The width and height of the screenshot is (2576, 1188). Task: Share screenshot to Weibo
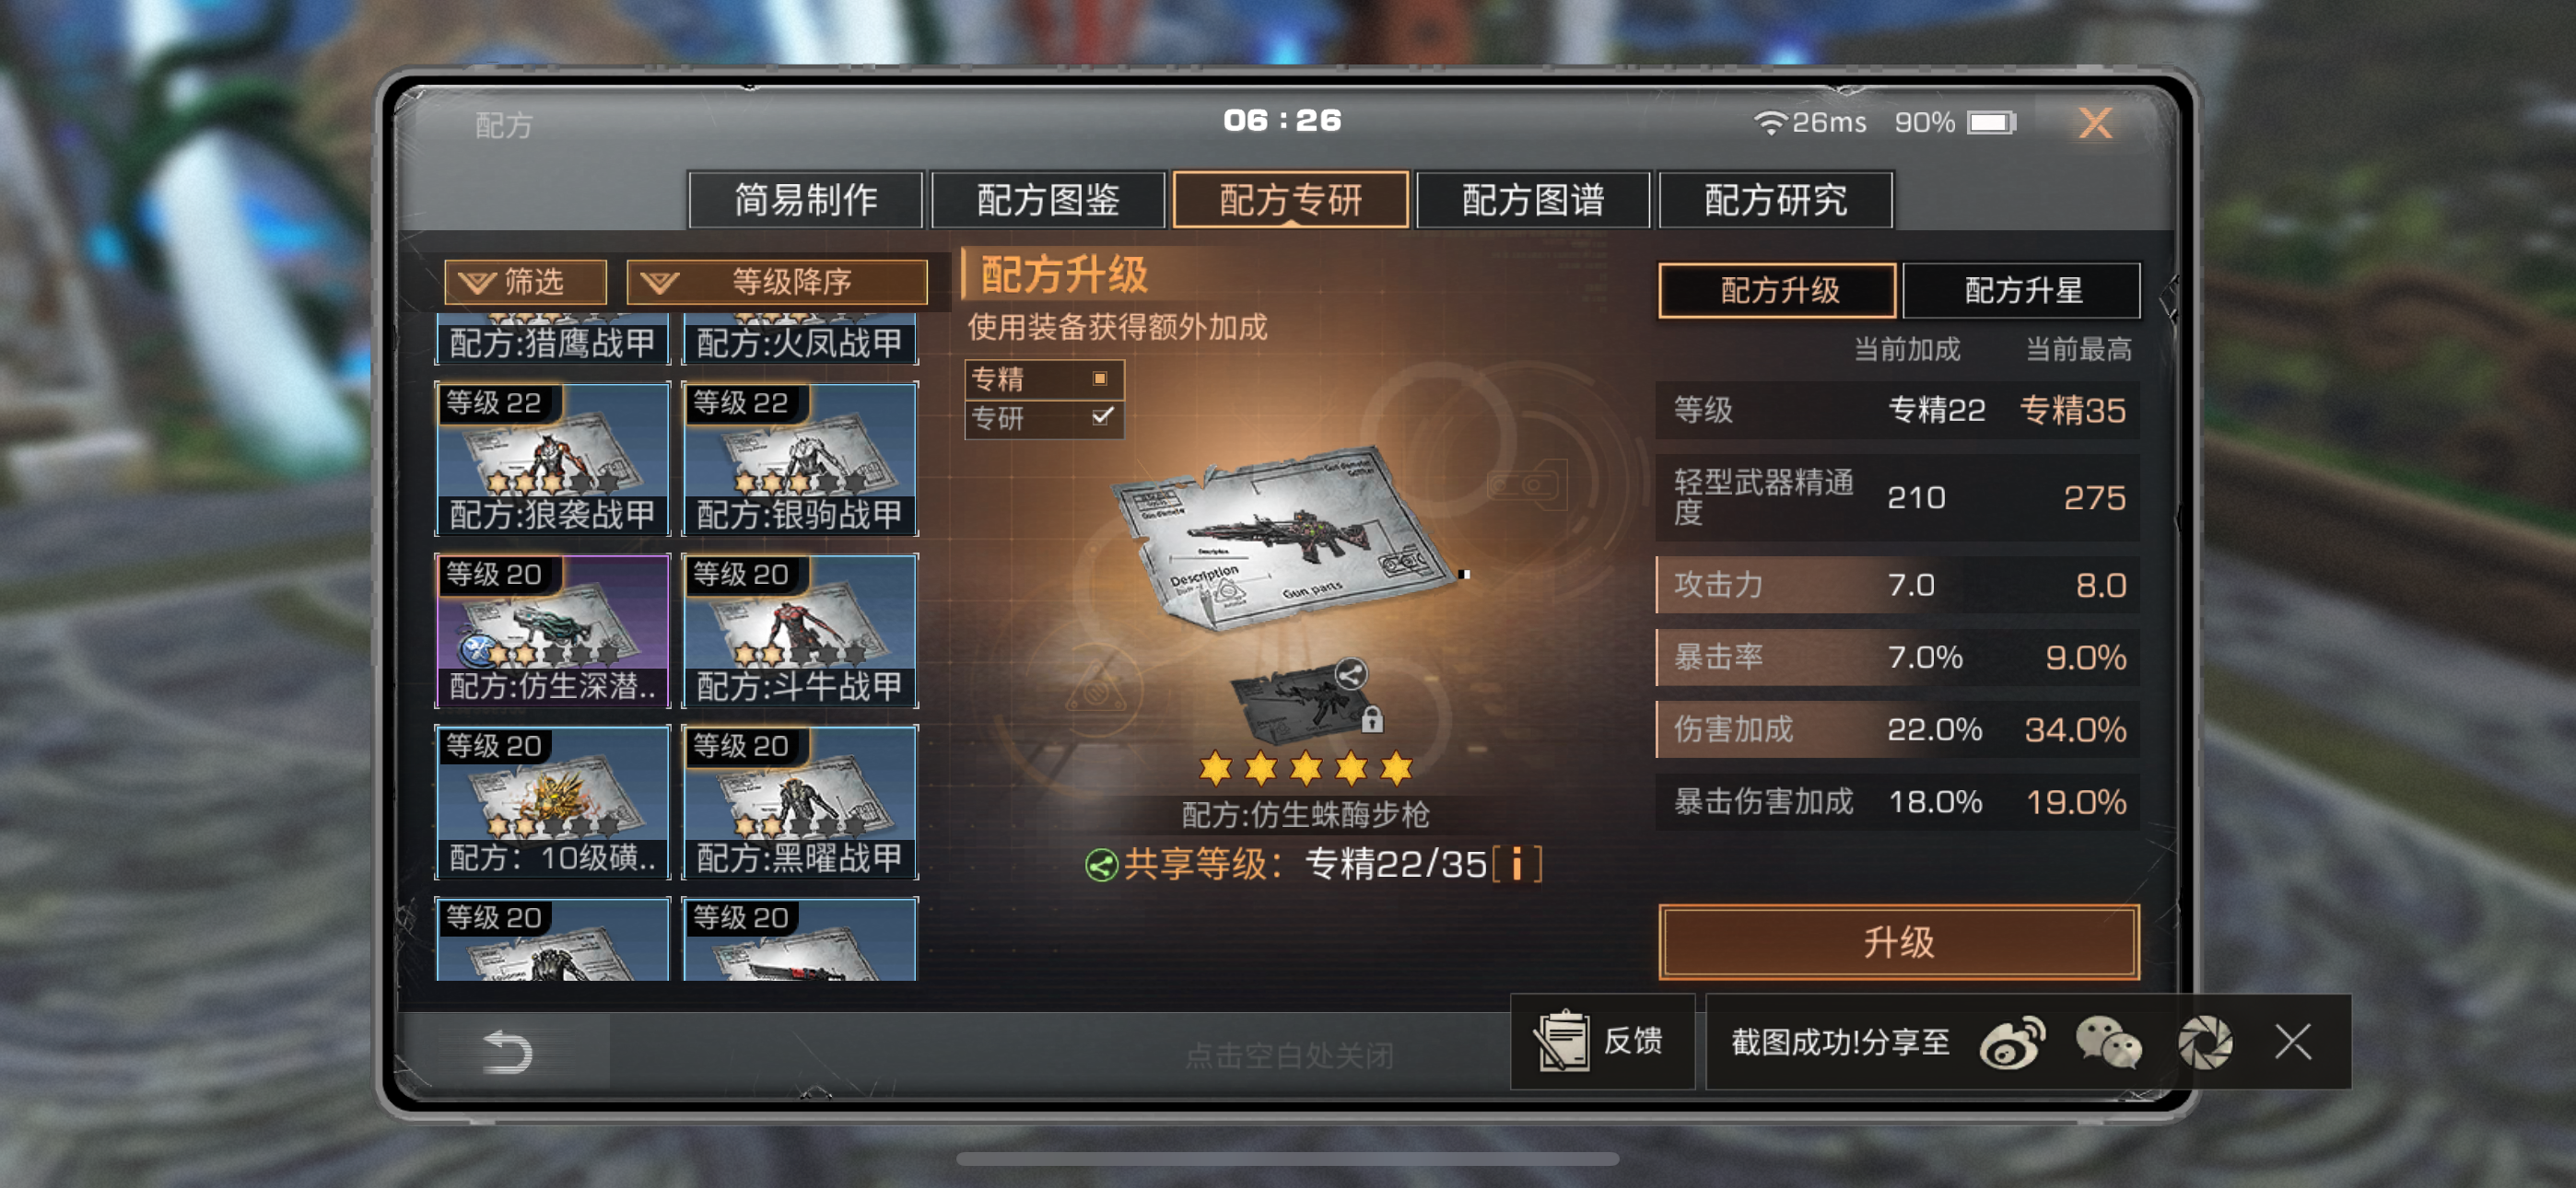pyautogui.click(x=2012, y=1043)
